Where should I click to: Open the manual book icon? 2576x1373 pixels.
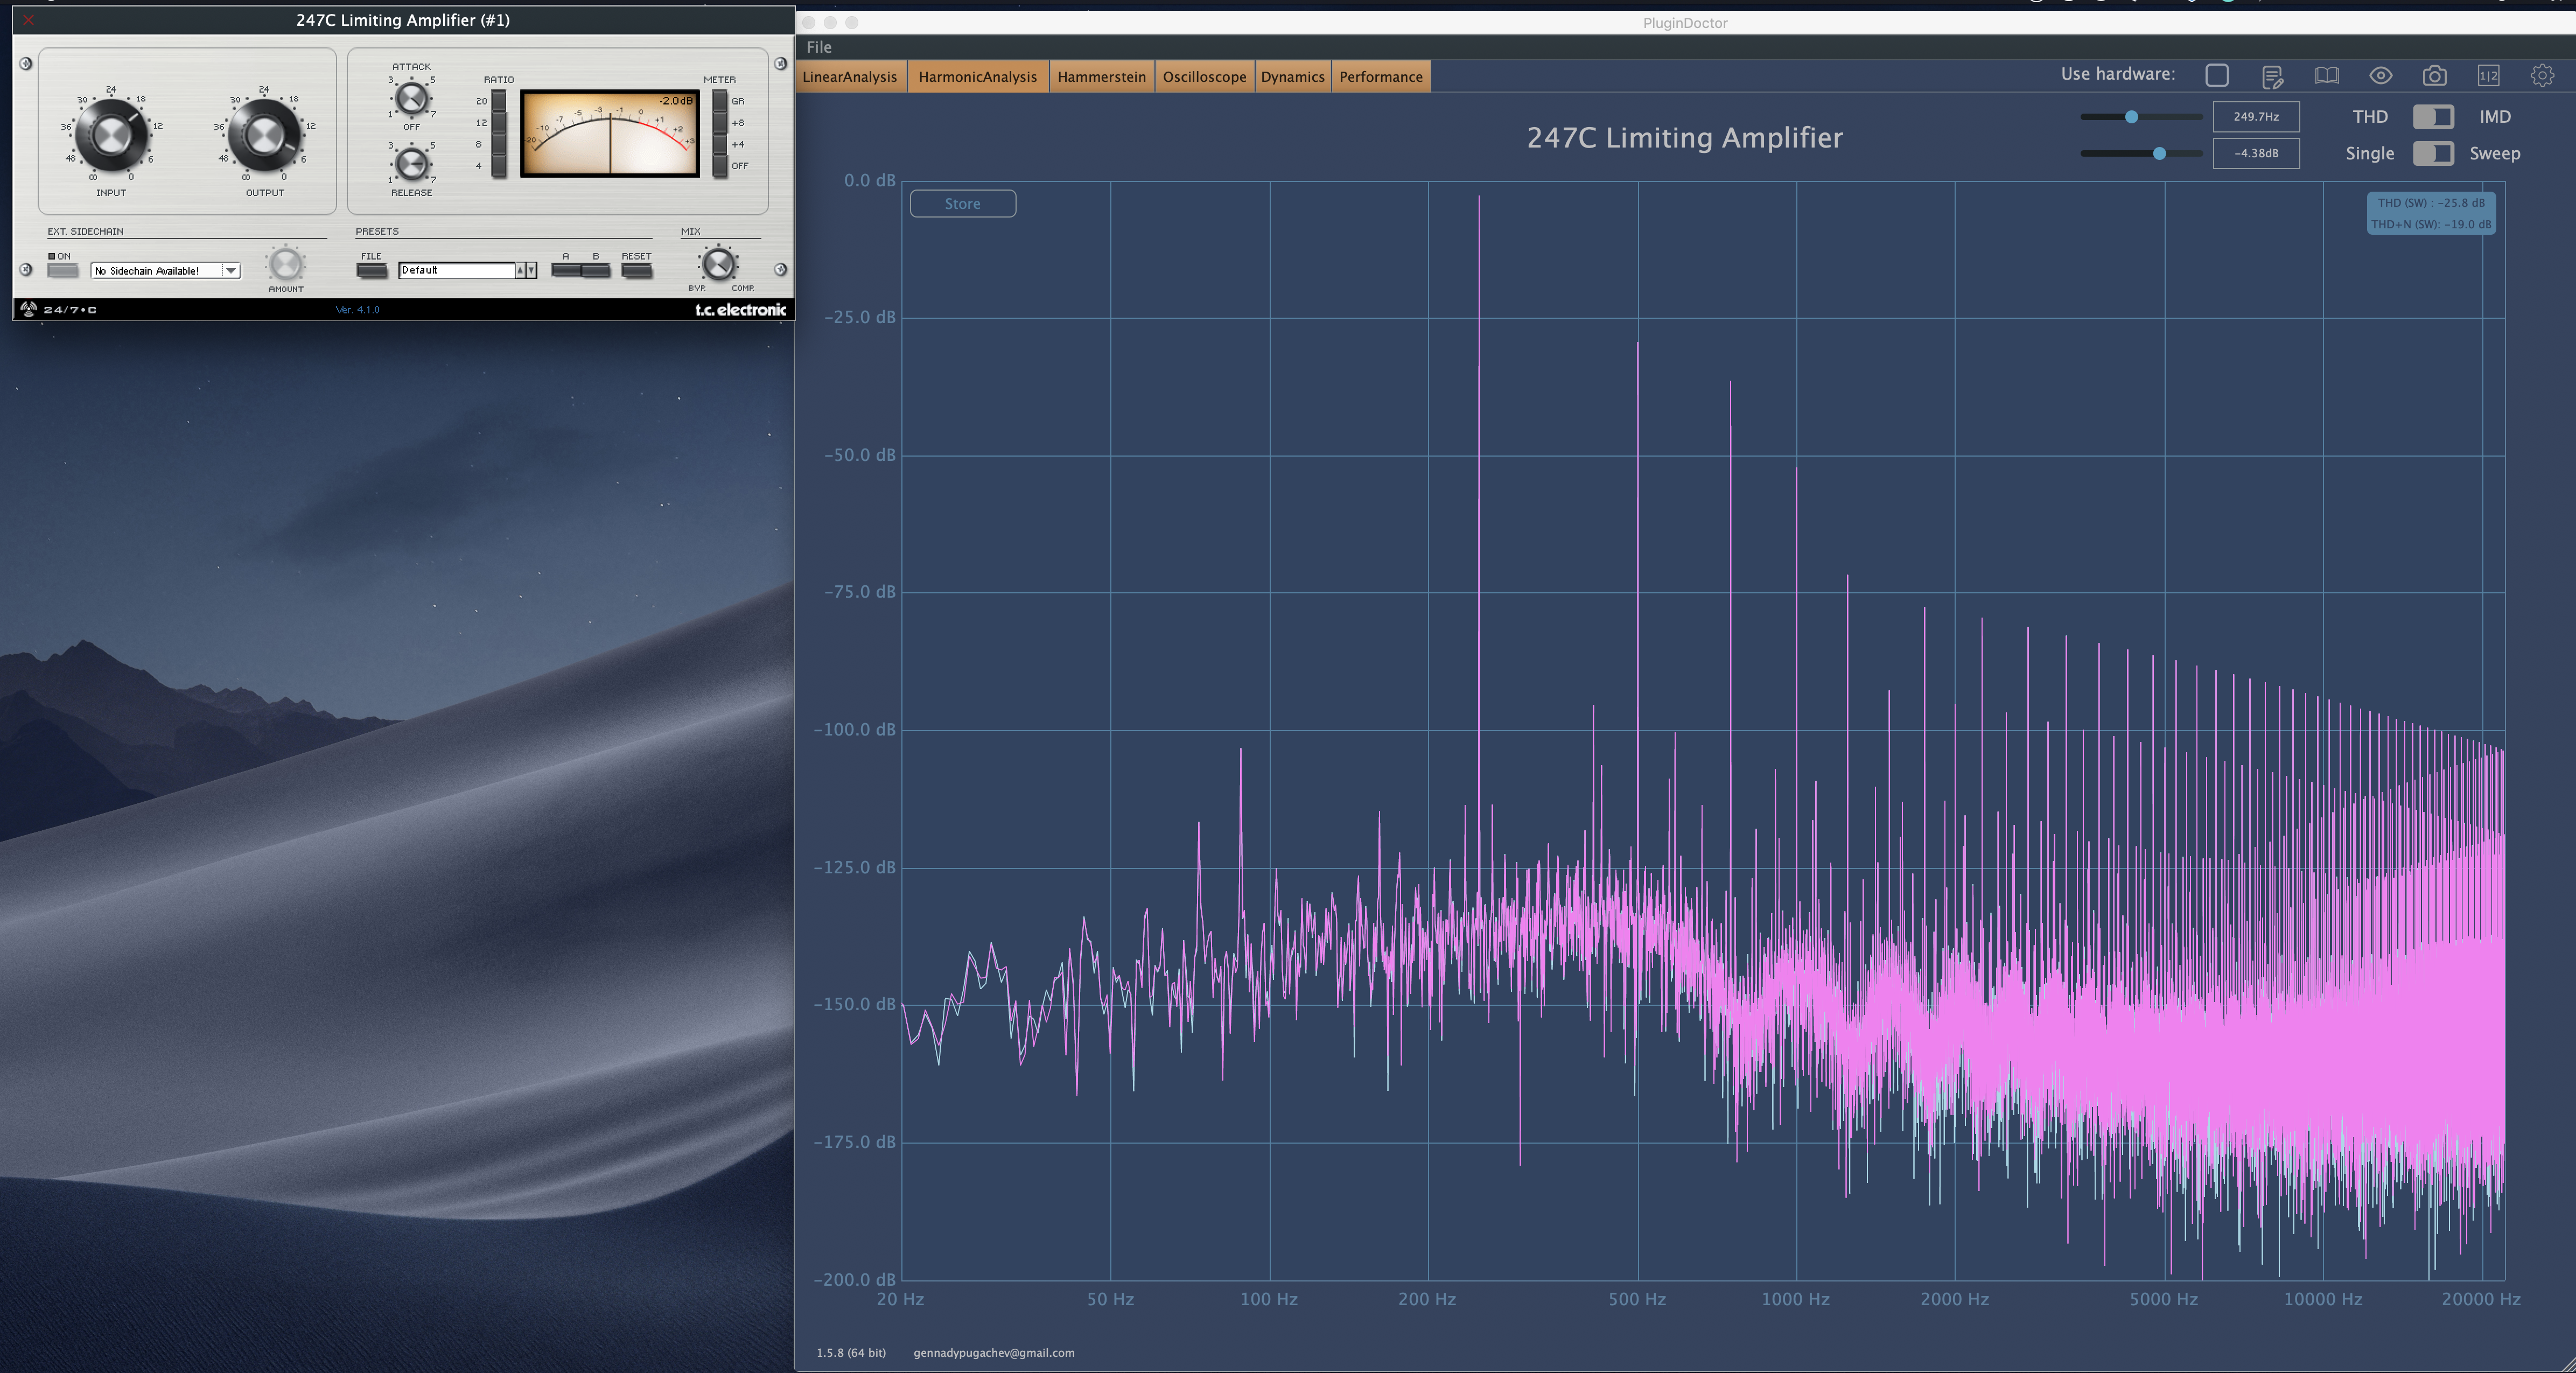coord(2327,76)
